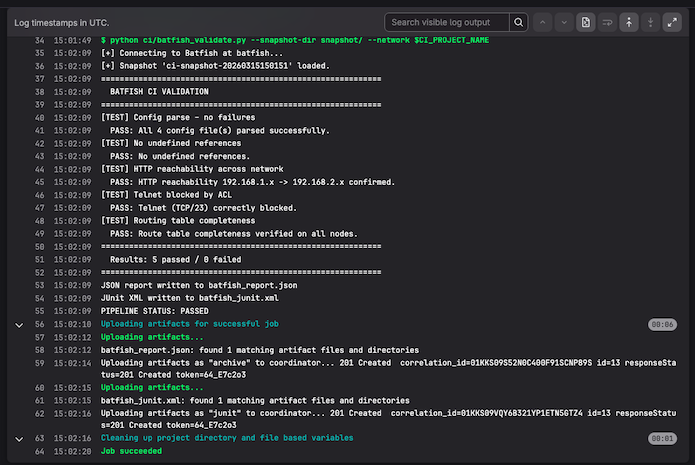Click '[TEST] No undefined references' line
695x465 pixels.
[171, 143]
